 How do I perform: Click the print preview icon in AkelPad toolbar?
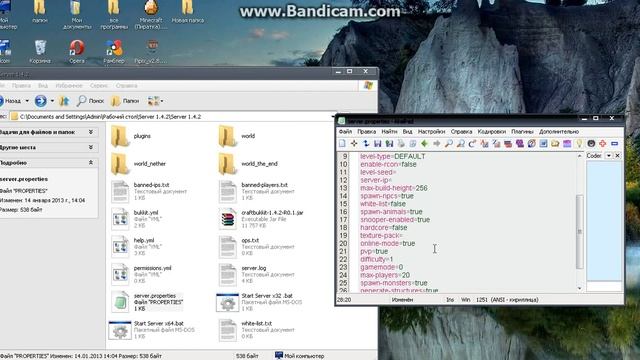[x=413, y=144]
